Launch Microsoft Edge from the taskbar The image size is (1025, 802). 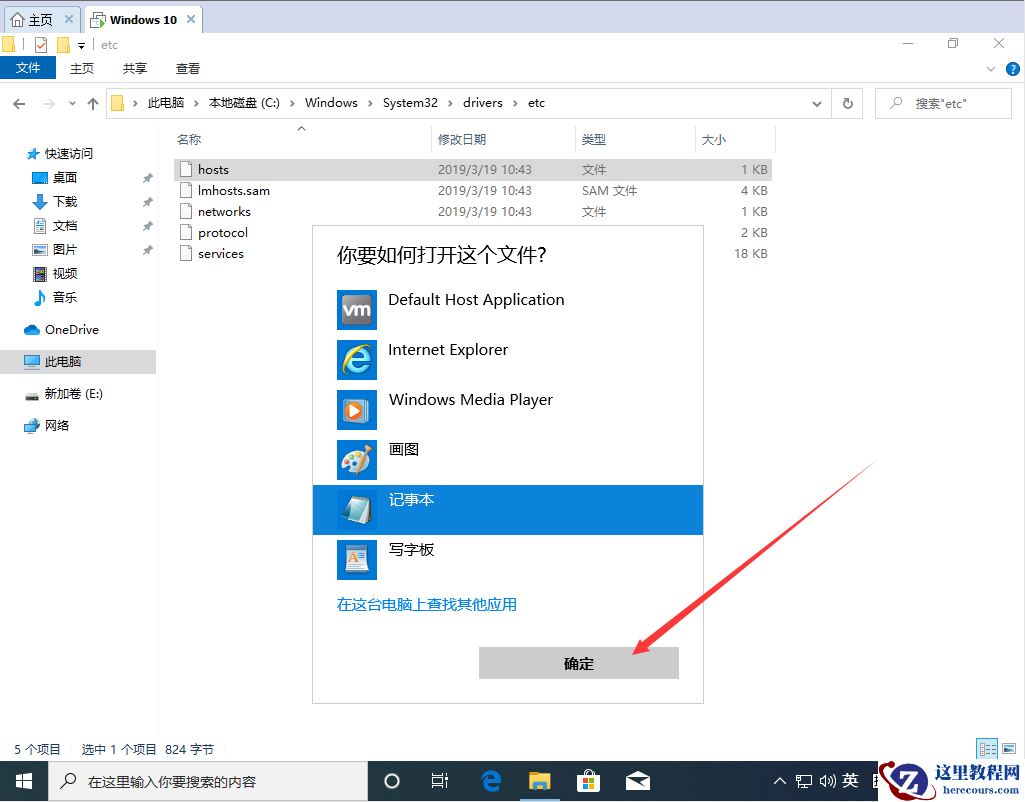(x=490, y=781)
